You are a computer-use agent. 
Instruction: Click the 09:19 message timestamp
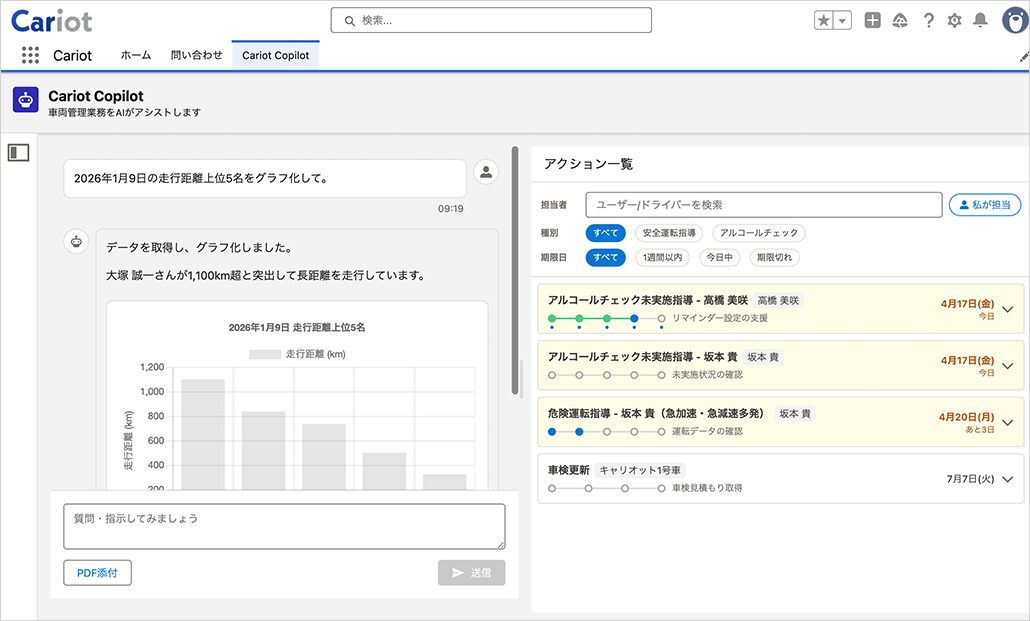[451, 208]
